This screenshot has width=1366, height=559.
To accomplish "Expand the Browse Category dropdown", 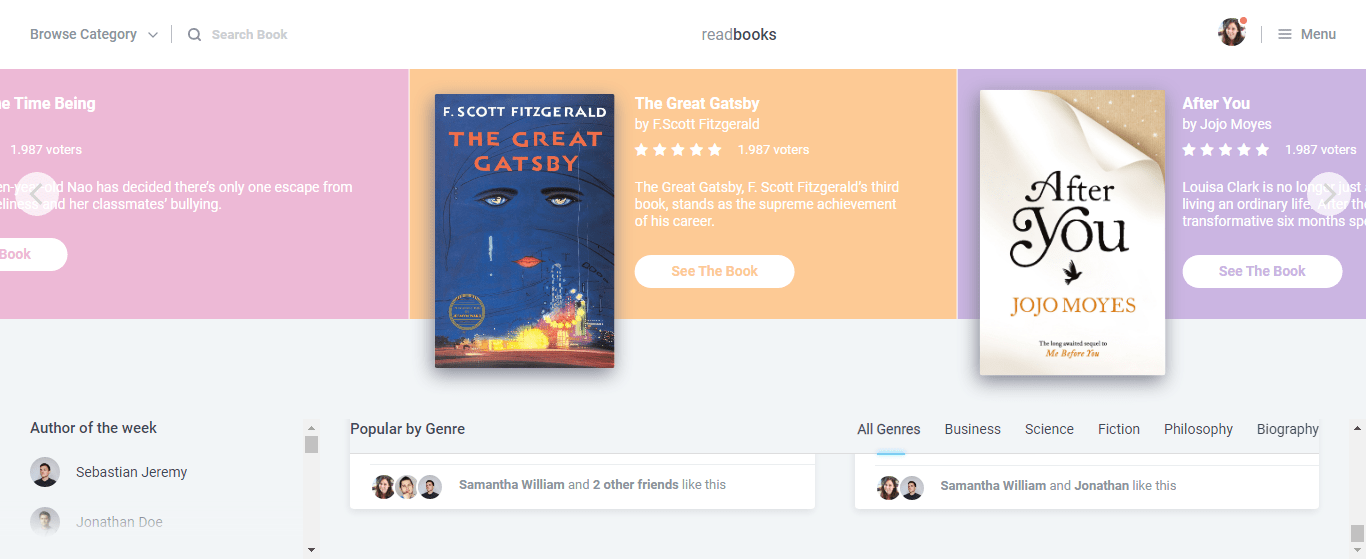I will point(94,35).
